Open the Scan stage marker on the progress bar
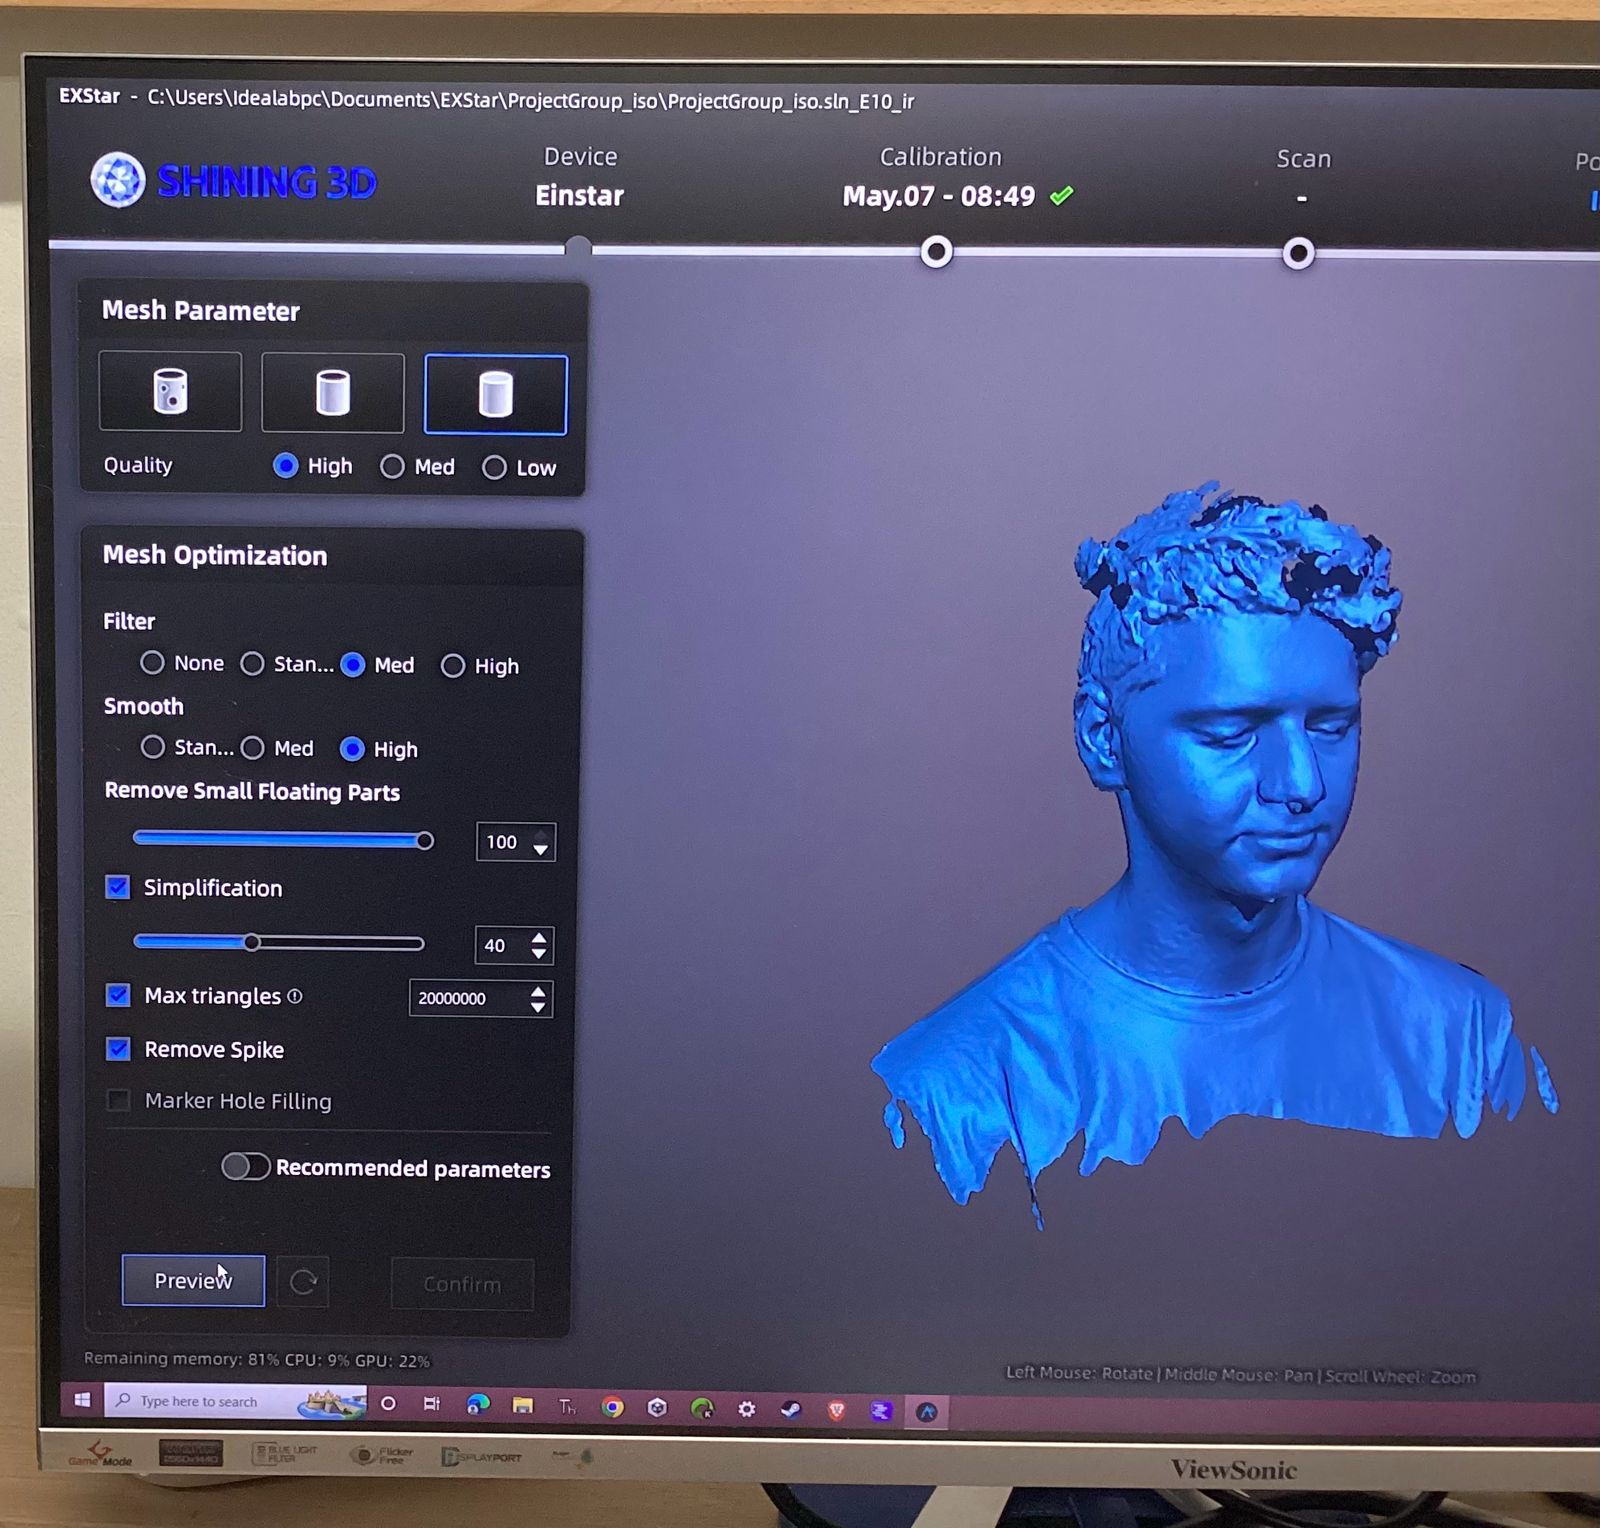 pos(1297,254)
